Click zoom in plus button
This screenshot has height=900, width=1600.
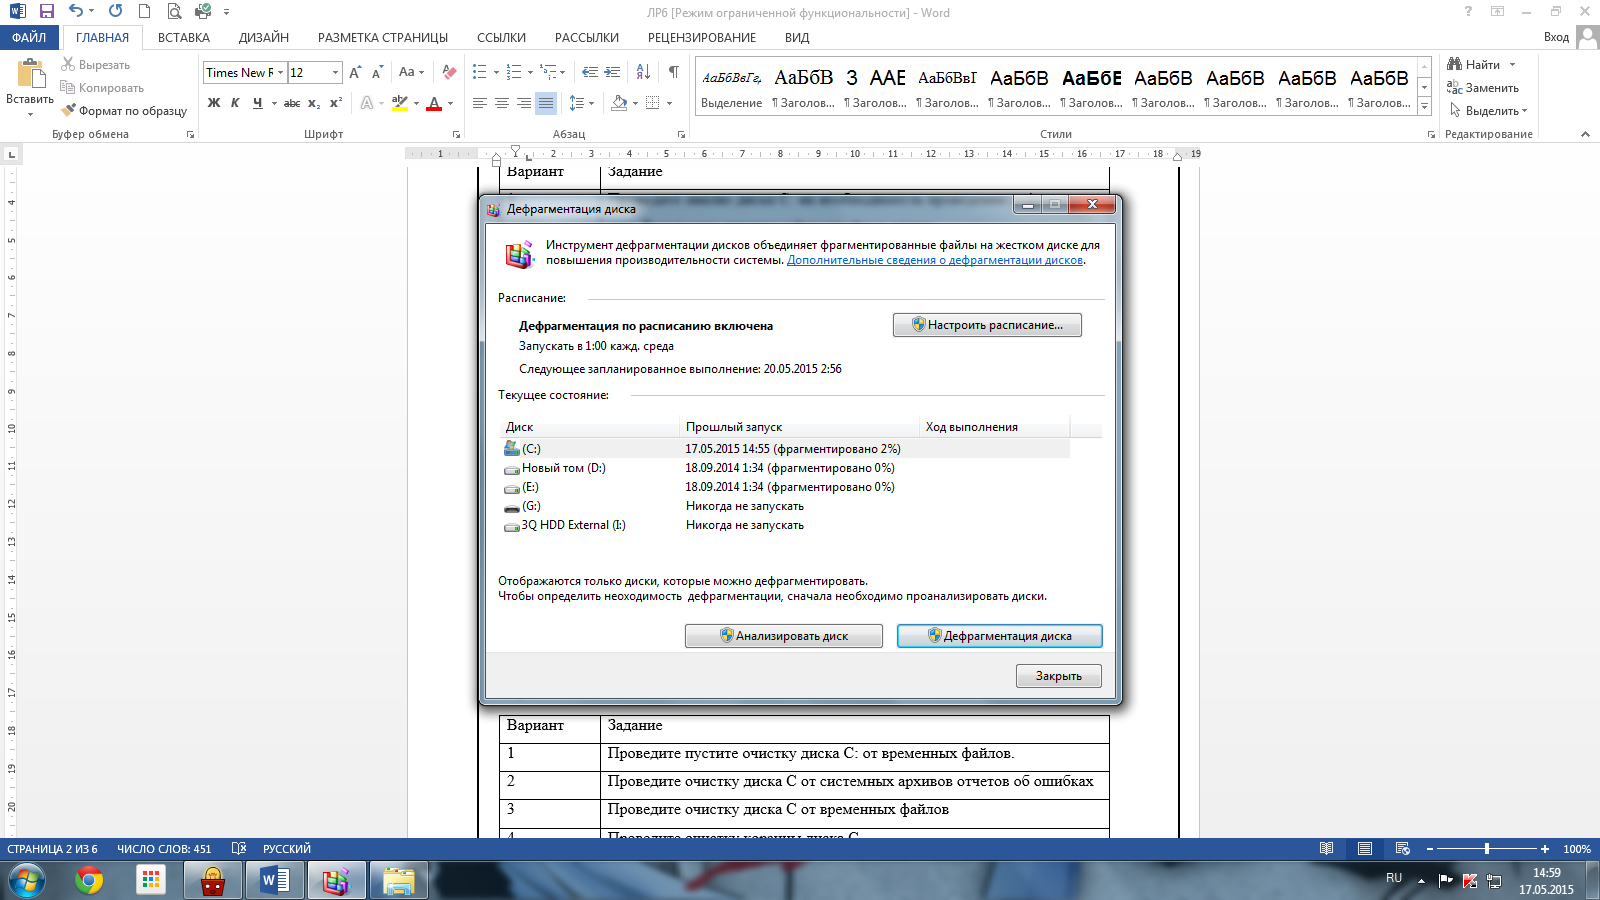click(x=1545, y=849)
